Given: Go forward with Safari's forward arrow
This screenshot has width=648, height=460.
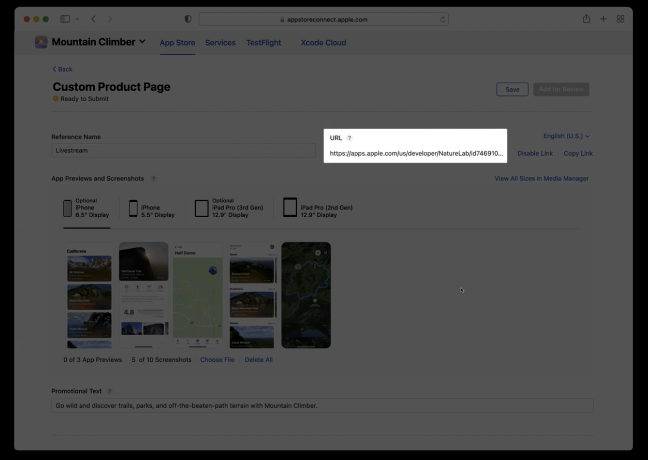Looking at the screenshot, I should 110,19.
